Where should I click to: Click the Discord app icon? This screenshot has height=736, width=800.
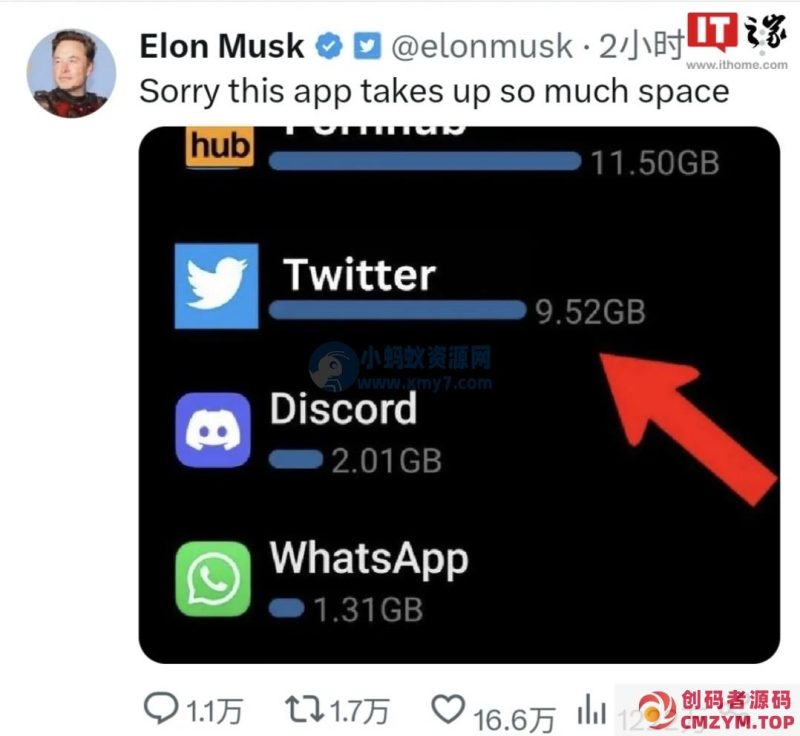(213, 430)
